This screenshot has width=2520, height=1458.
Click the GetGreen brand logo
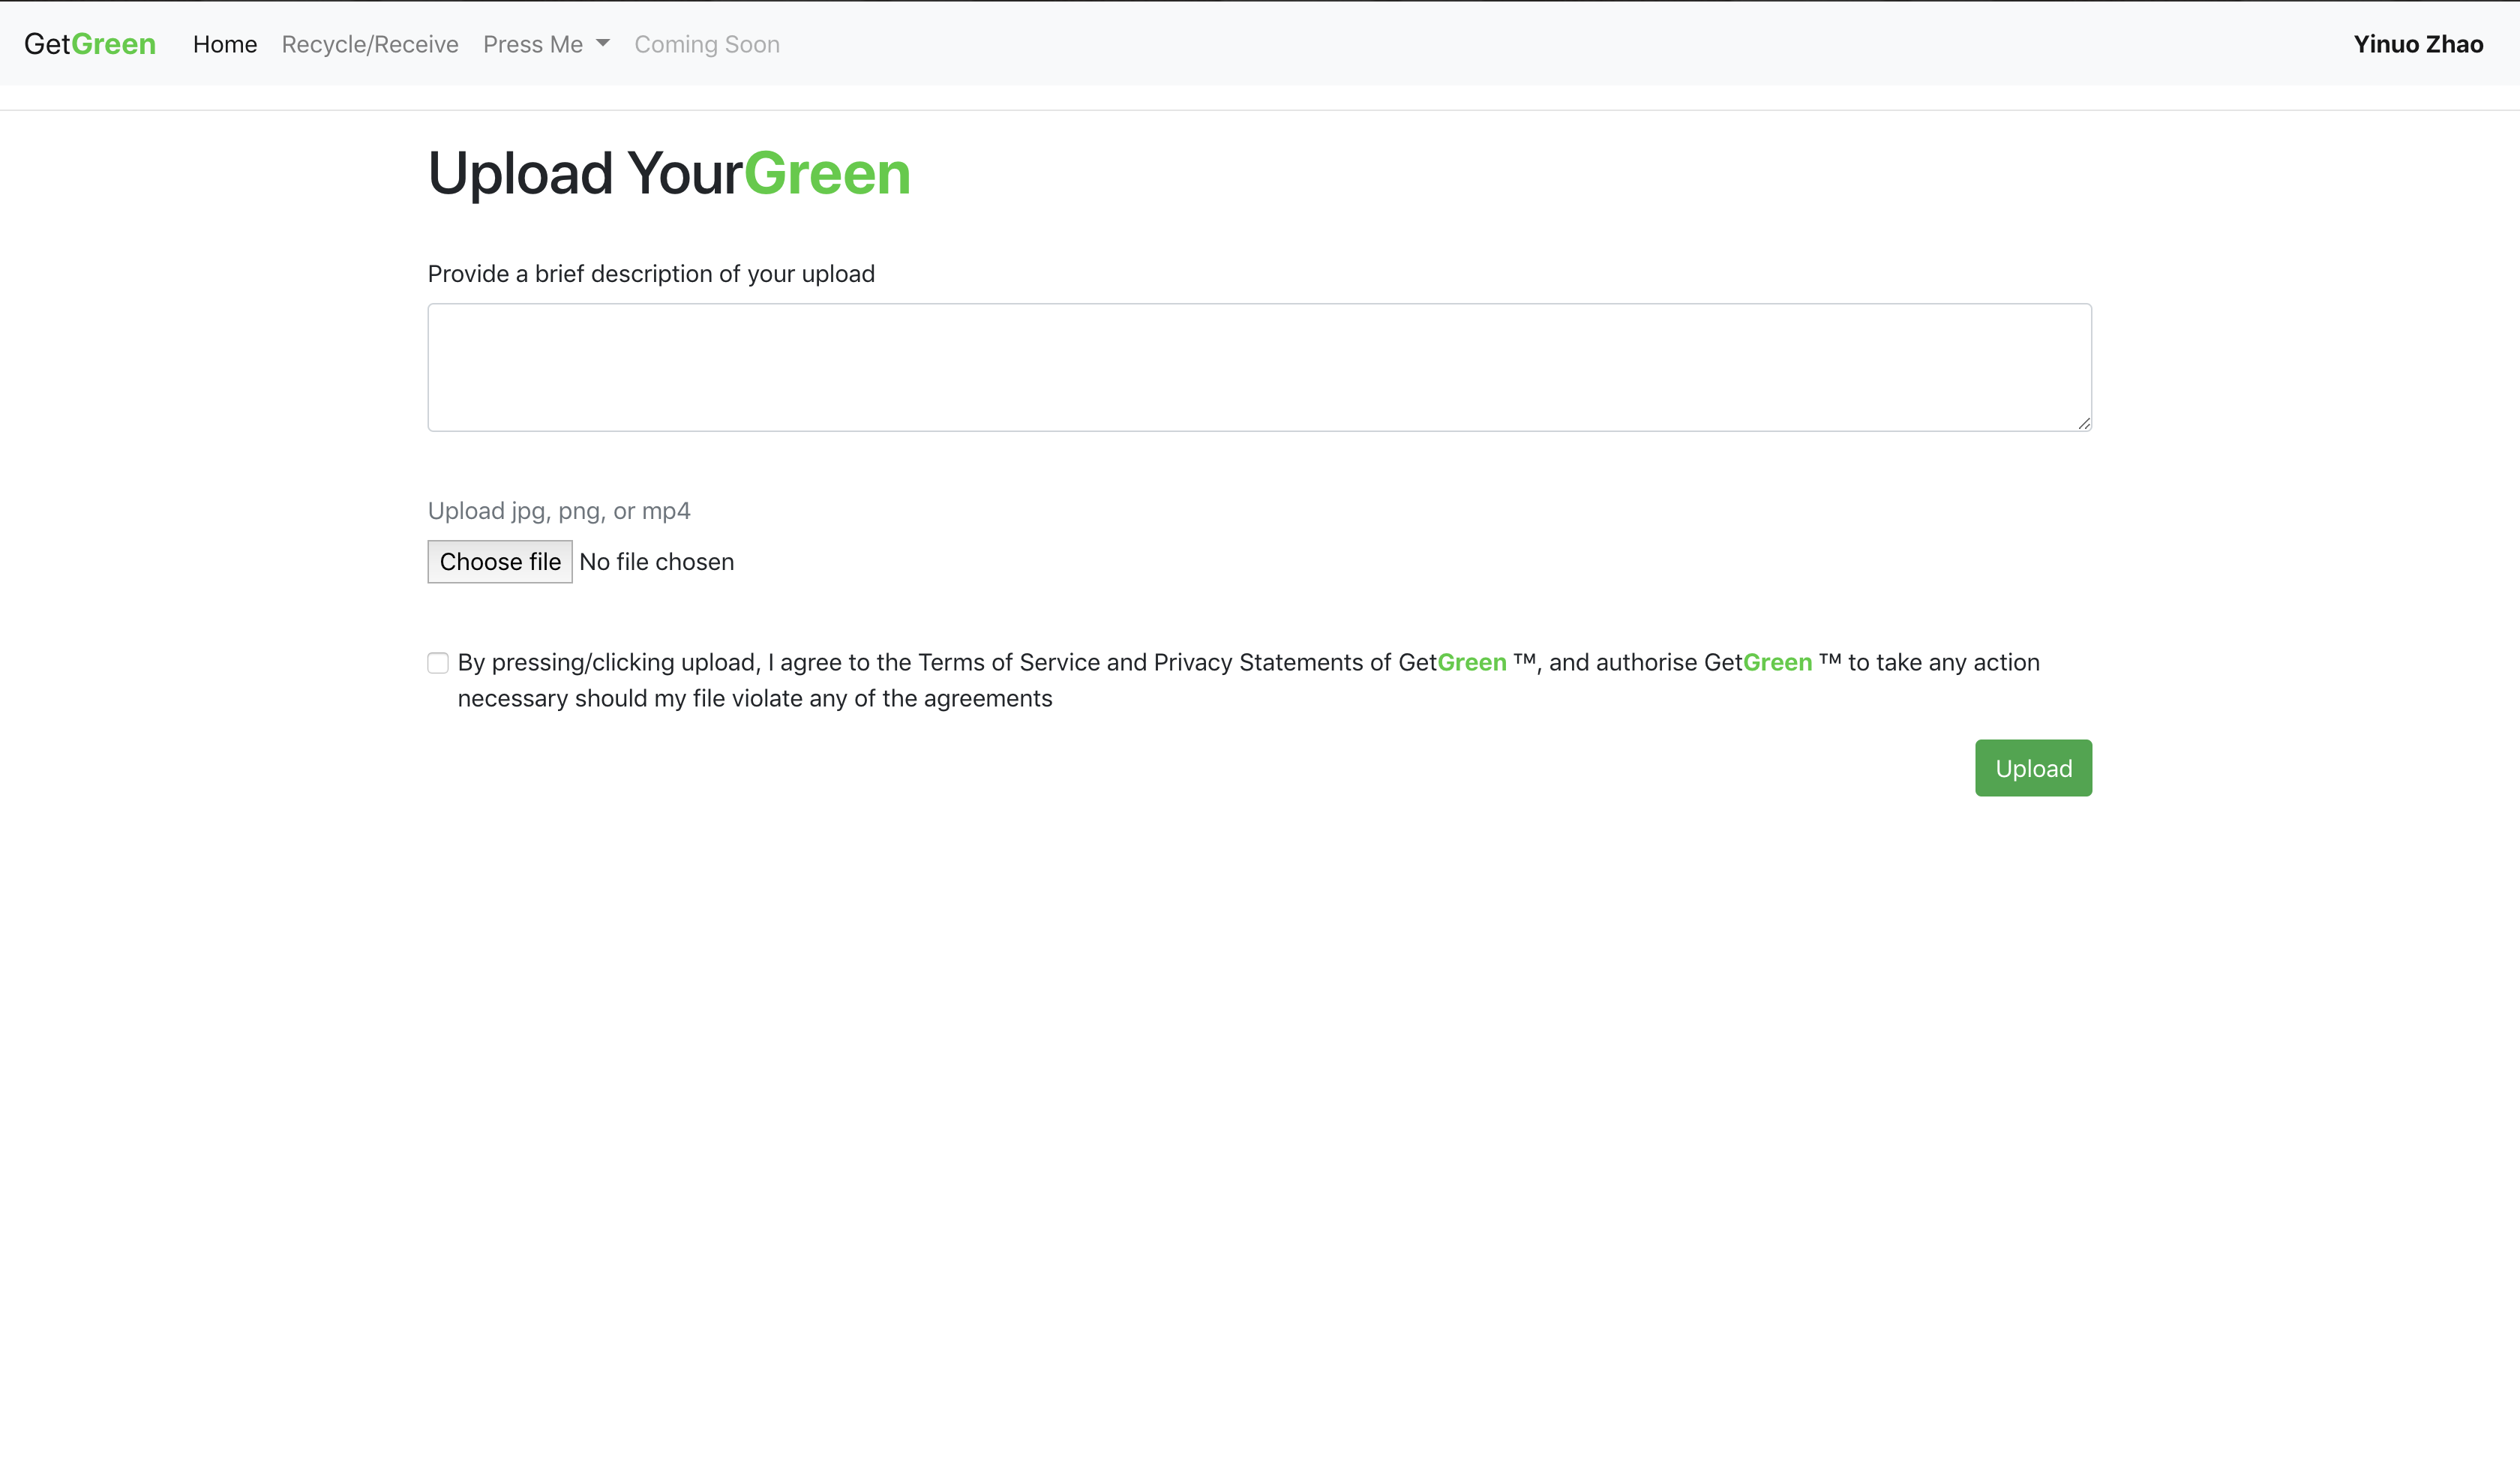90,44
